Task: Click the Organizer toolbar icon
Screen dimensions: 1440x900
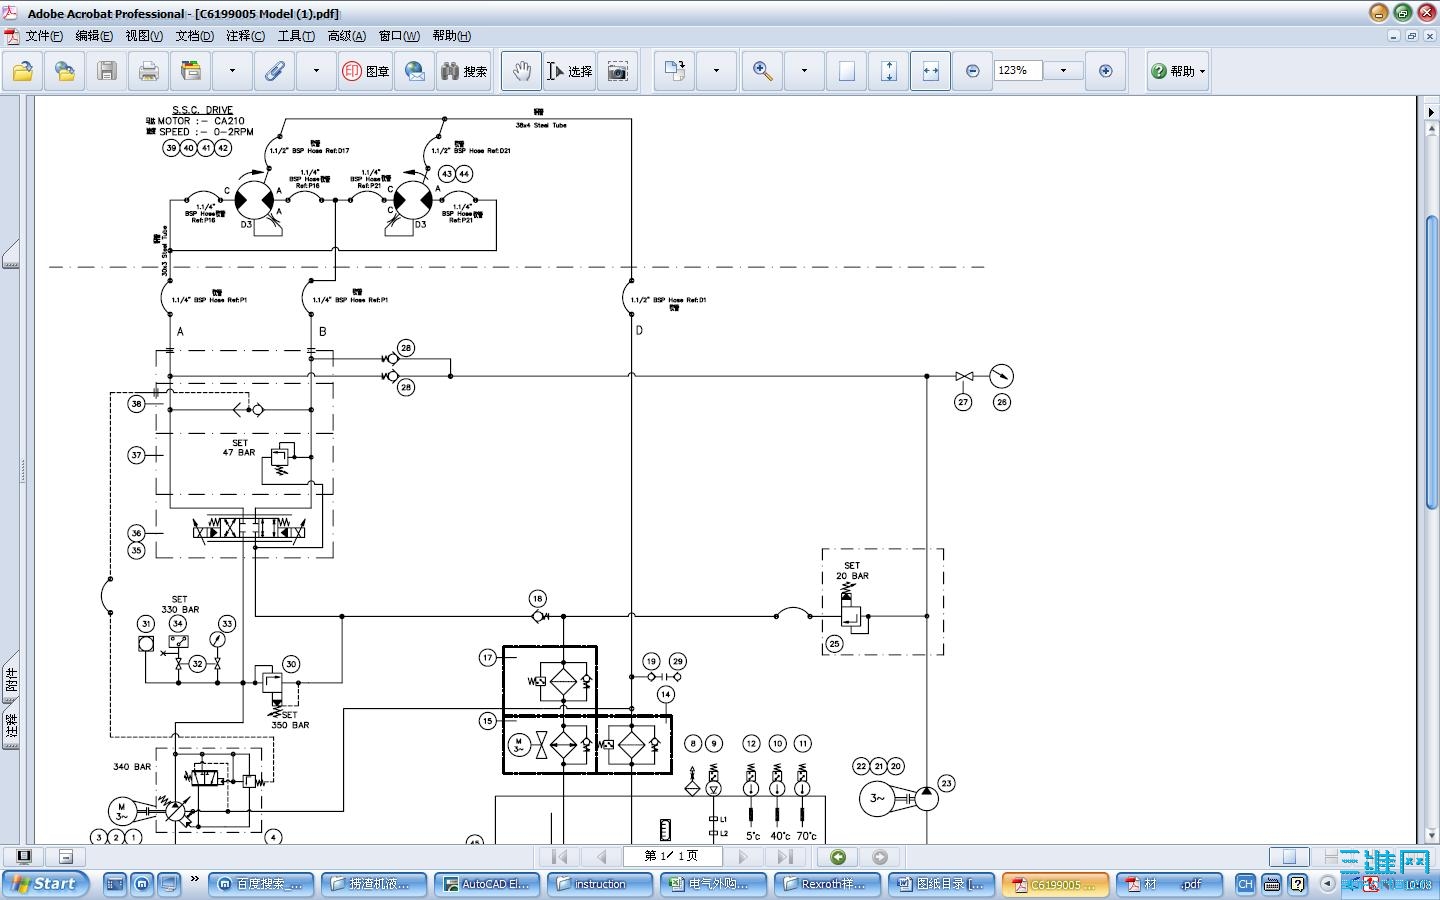Action: [x=191, y=71]
